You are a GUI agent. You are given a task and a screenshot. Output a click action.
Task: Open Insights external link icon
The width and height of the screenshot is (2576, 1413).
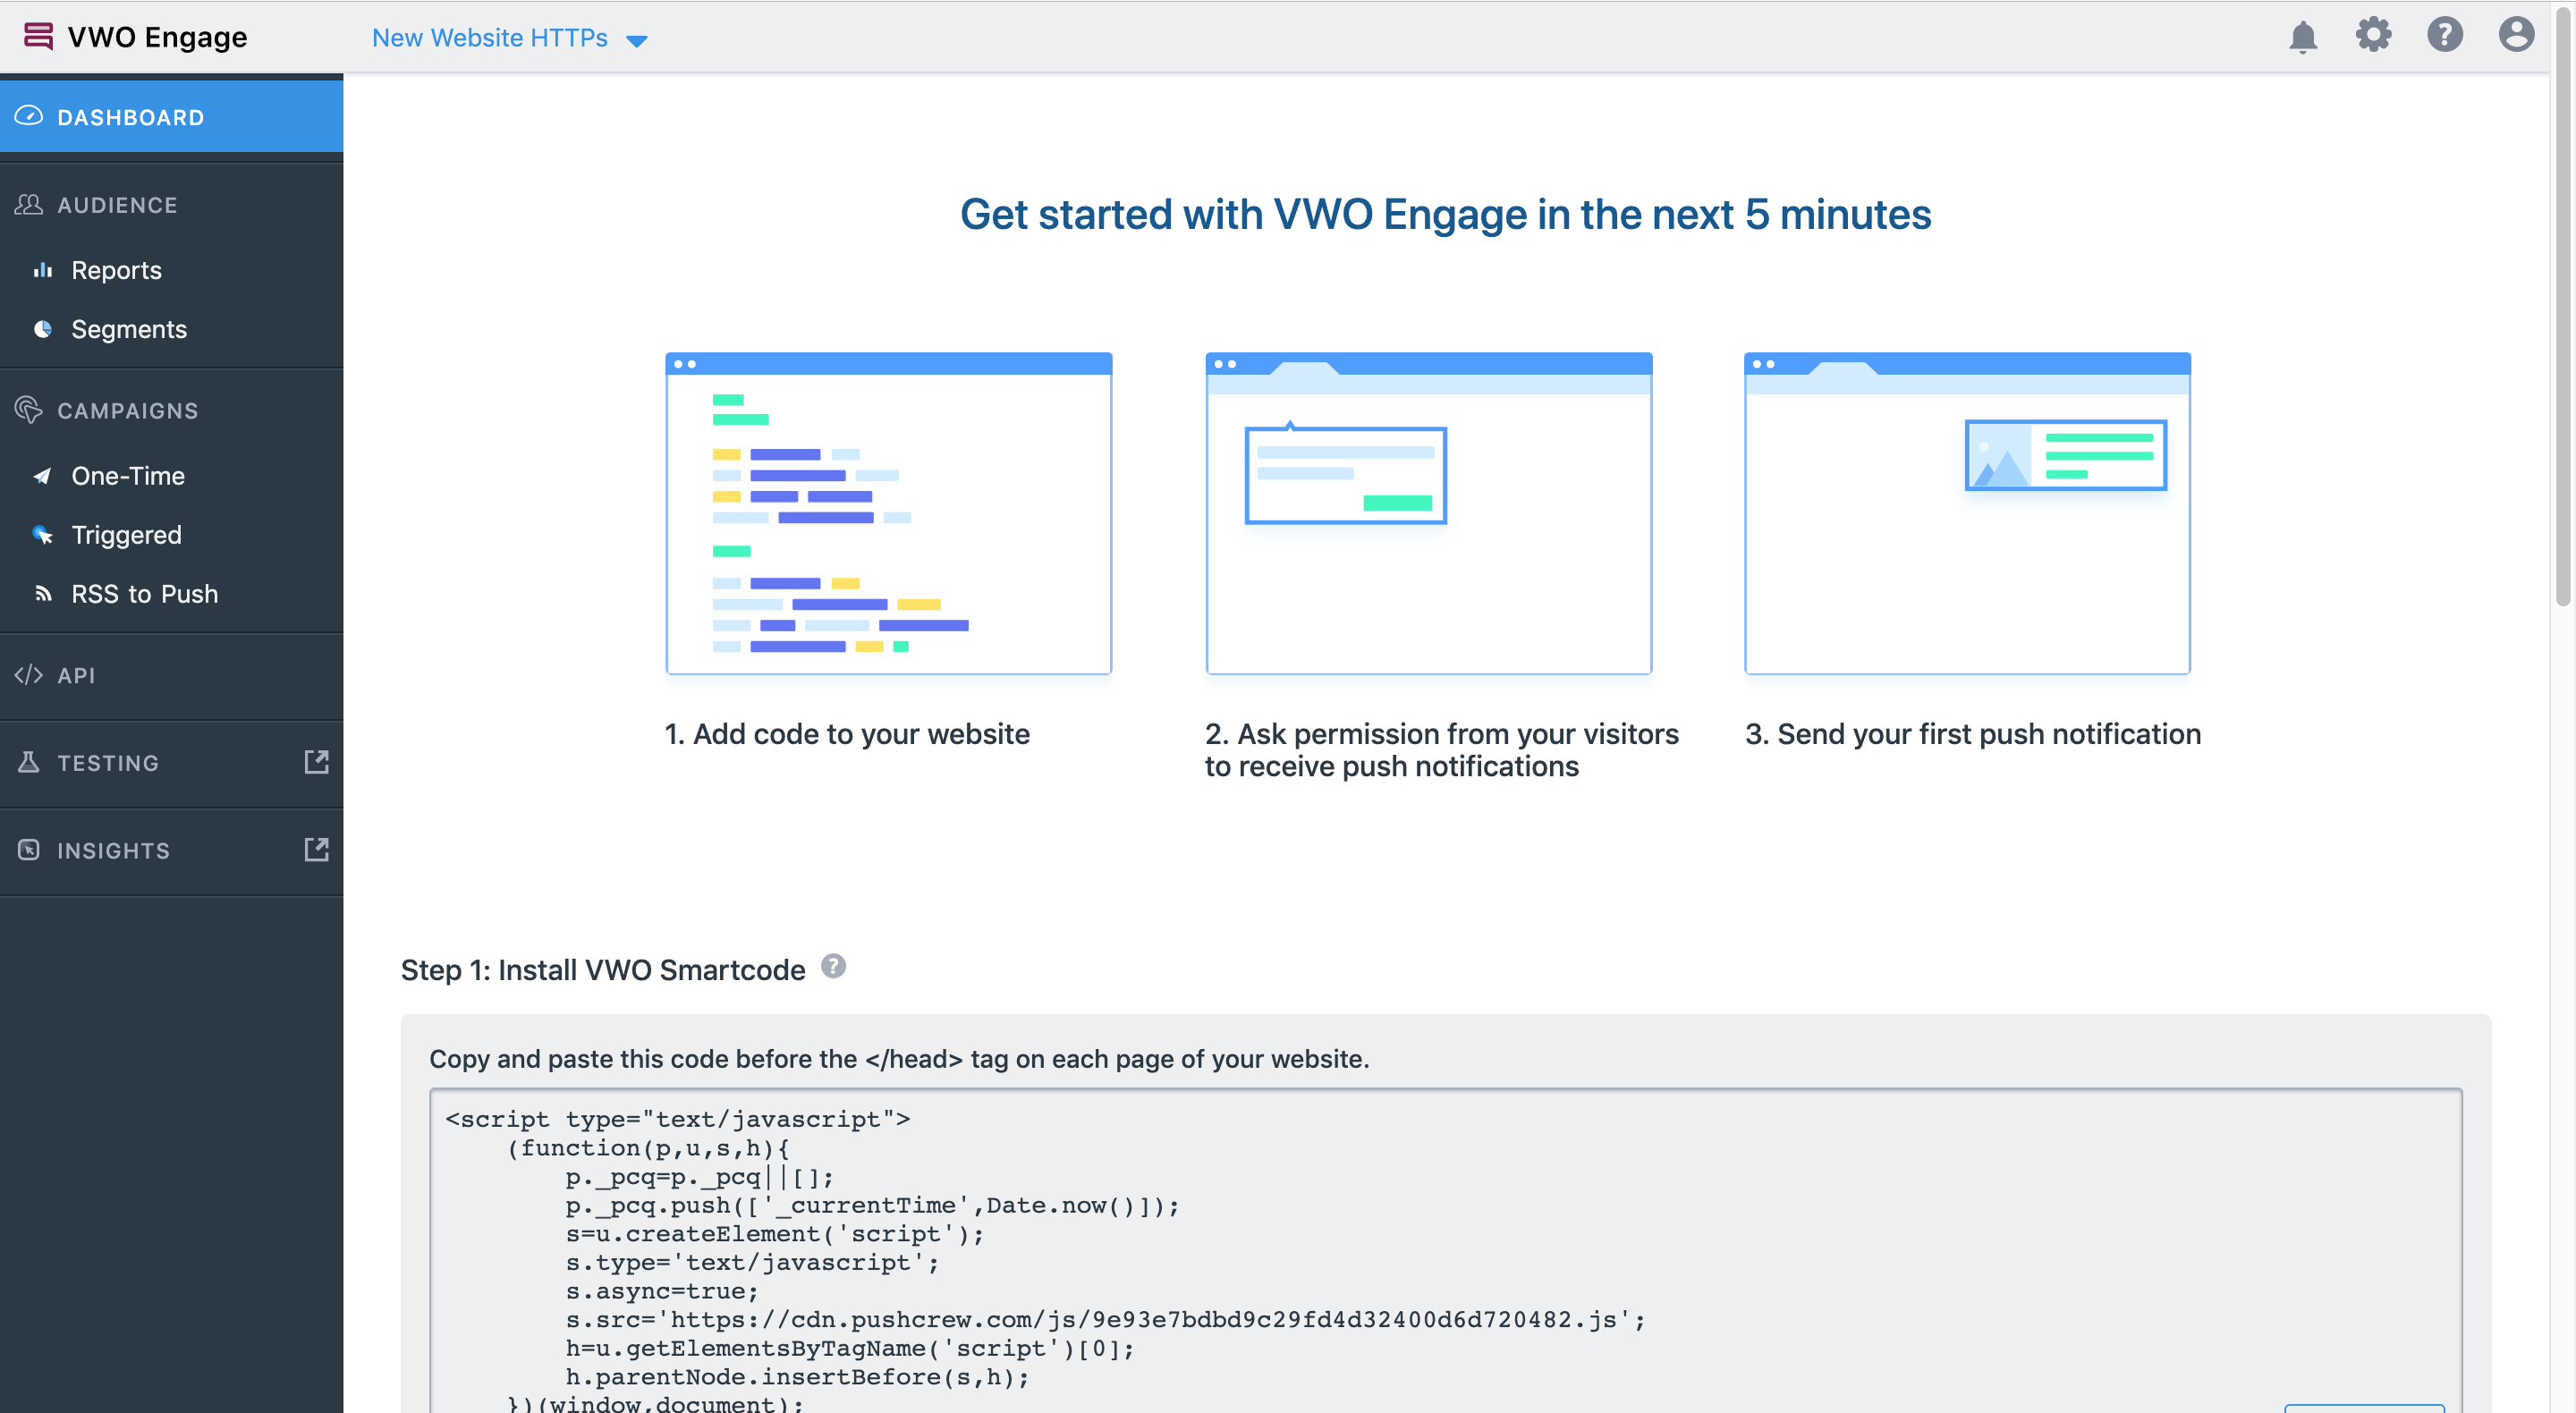[x=316, y=850]
